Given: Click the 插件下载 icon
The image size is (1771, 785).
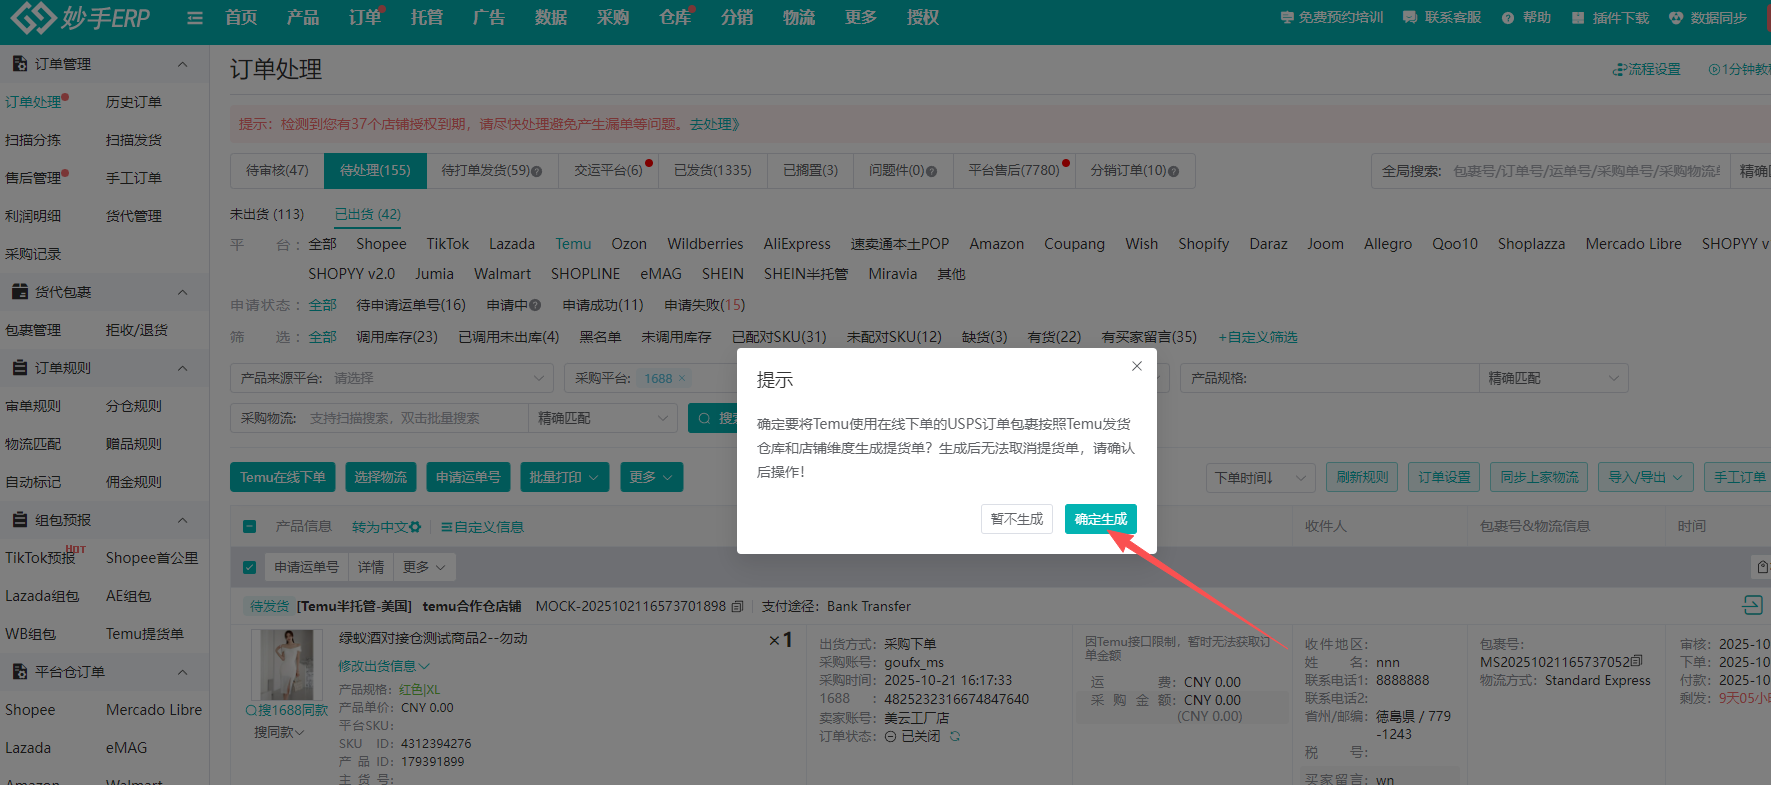Looking at the screenshot, I should click(x=1578, y=18).
